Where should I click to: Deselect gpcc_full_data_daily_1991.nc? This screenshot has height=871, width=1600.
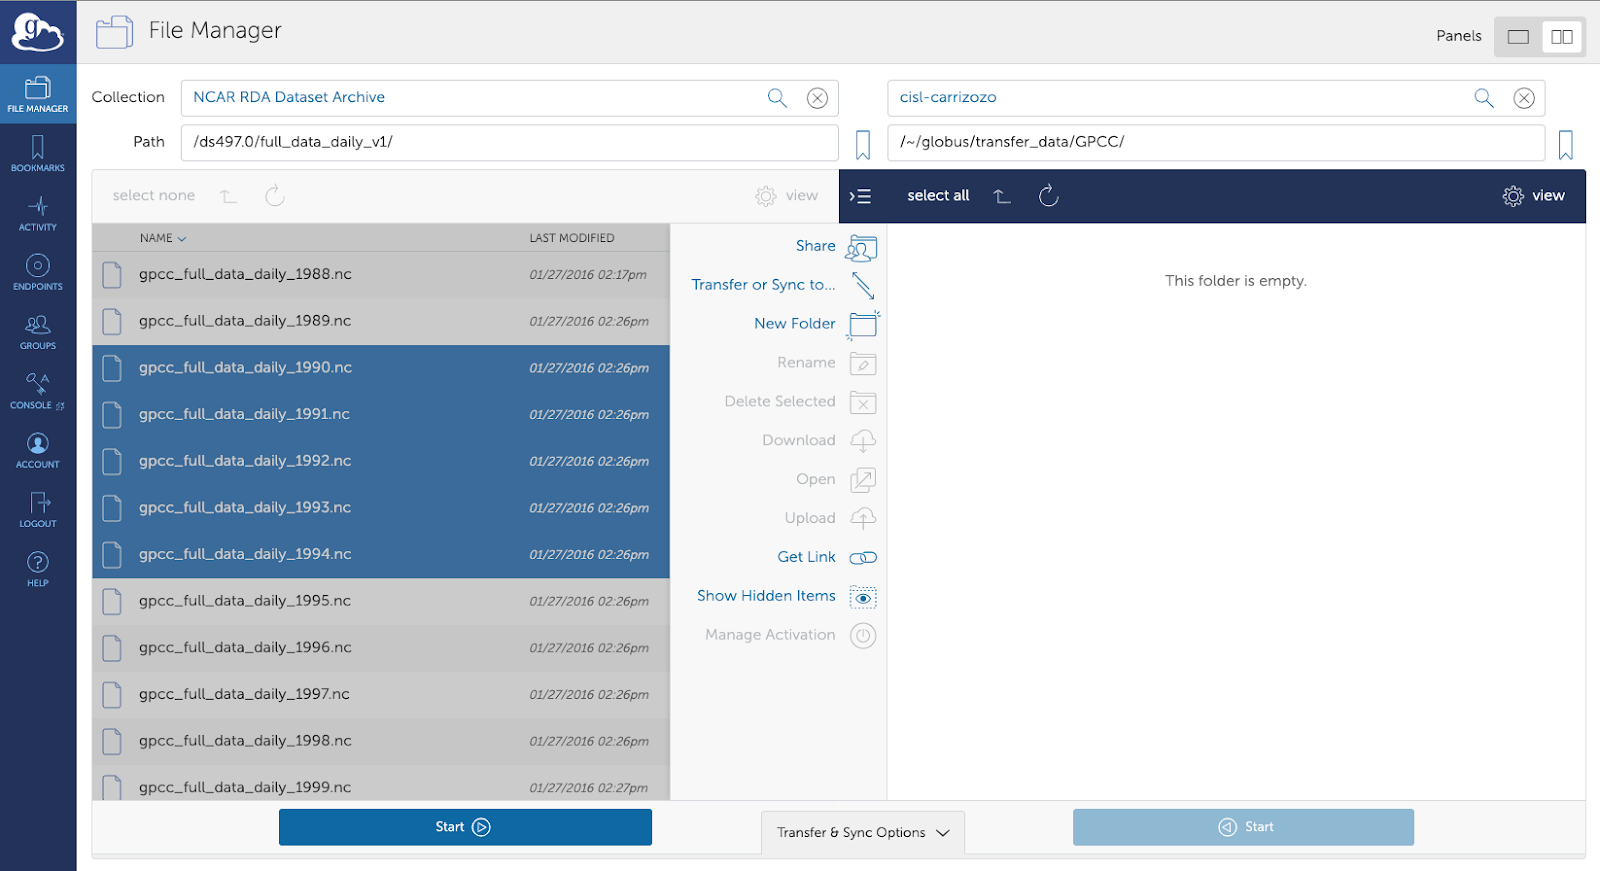[381, 415]
